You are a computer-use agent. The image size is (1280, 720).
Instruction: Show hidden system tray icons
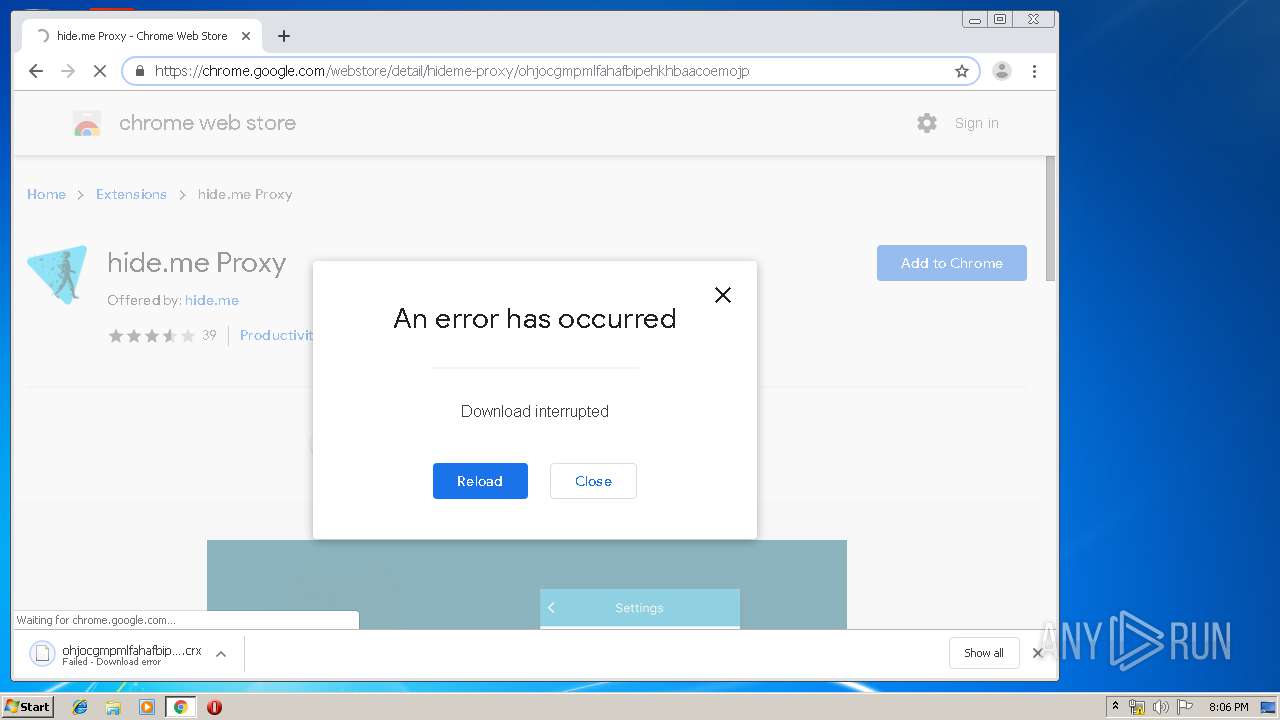pyautogui.click(x=1115, y=707)
